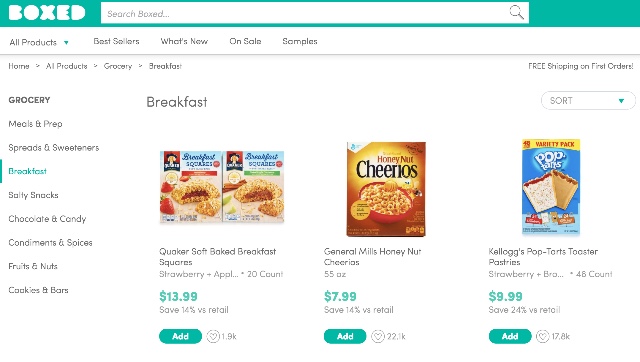Add Honey Nut Cheerios to cart
The width and height of the screenshot is (640, 362).
click(x=345, y=336)
